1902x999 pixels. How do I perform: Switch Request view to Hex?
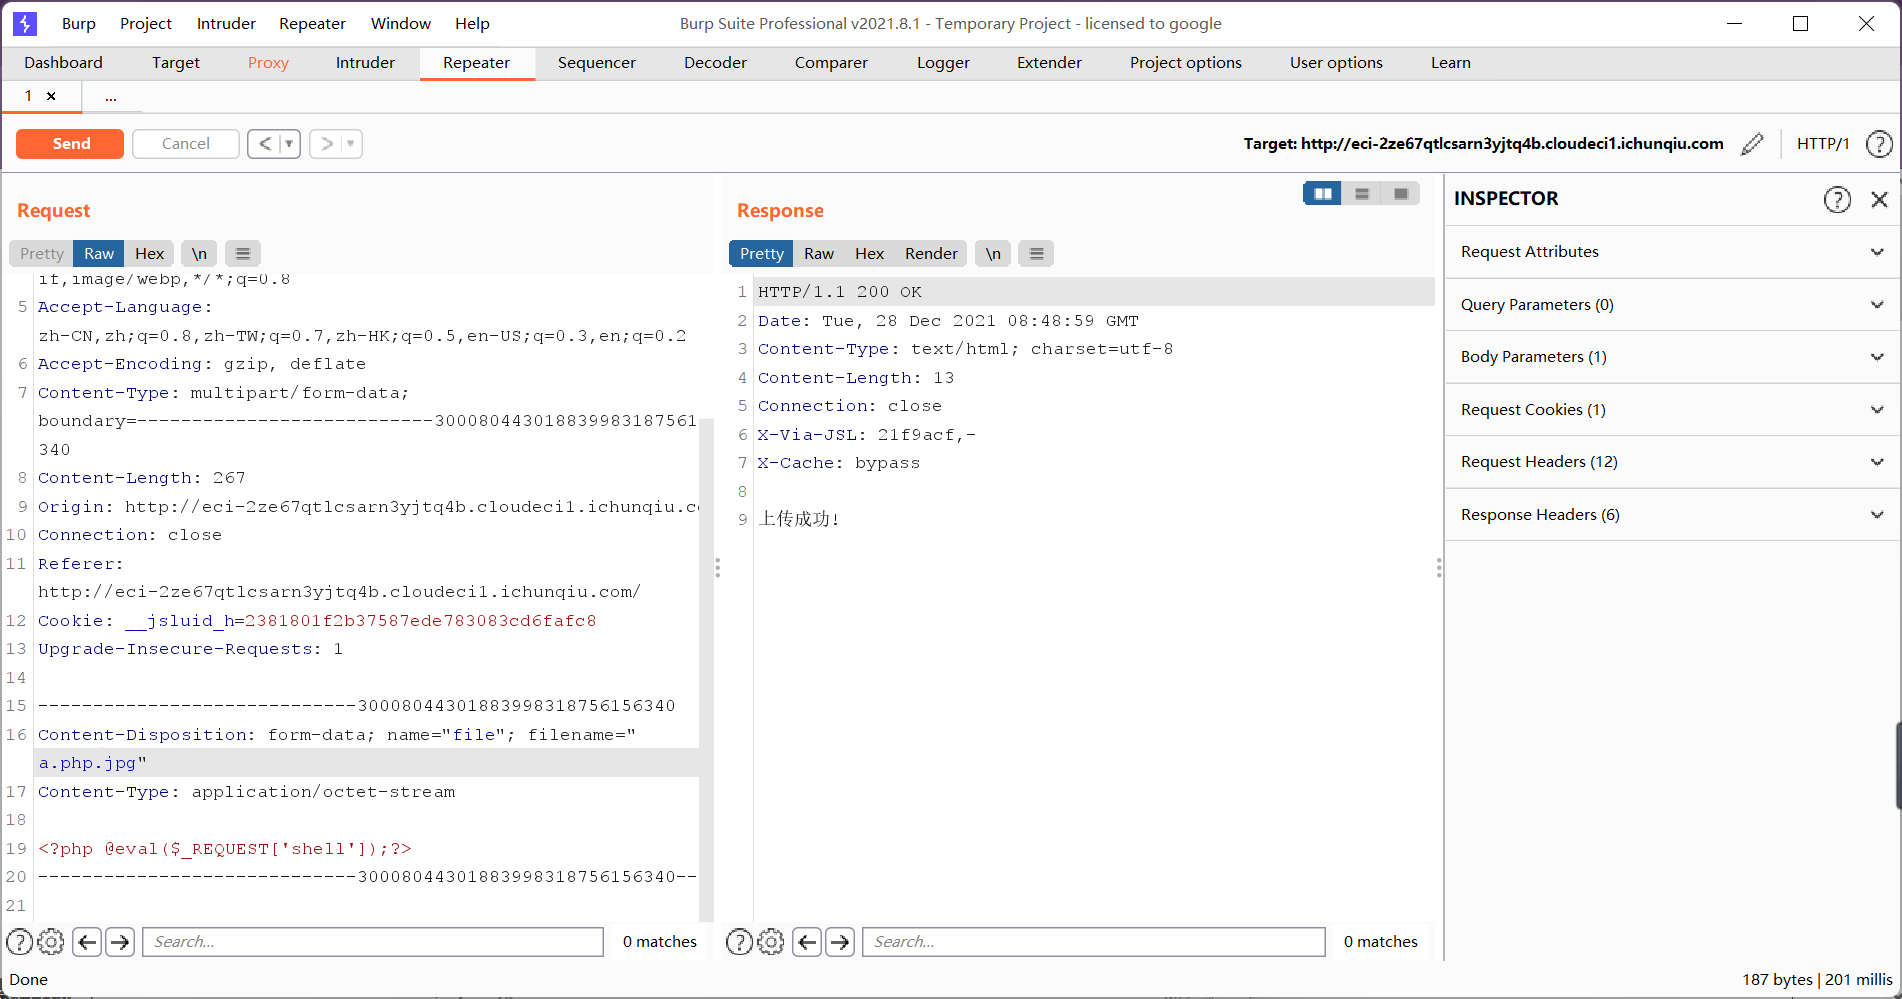150,254
